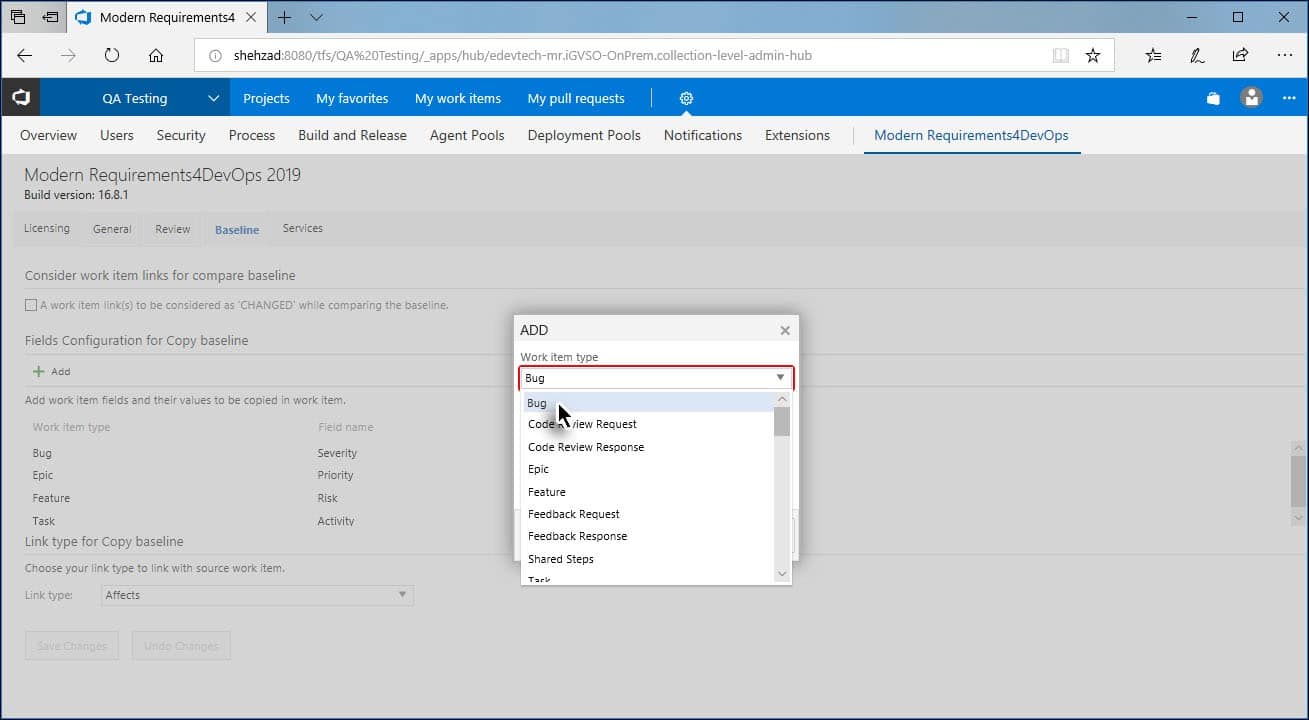Click the green plus Add icon

(39, 371)
